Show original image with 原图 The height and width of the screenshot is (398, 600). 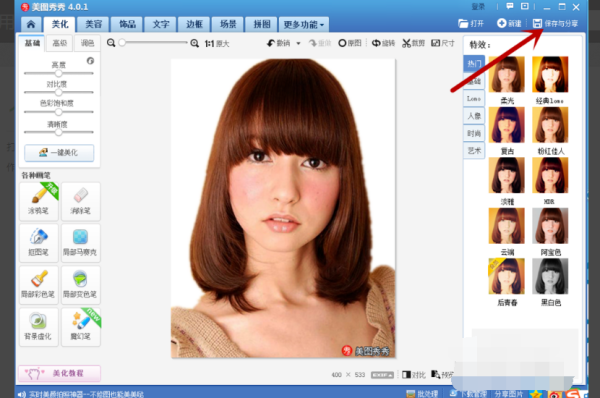pyautogui.click(x=350, y=43)
